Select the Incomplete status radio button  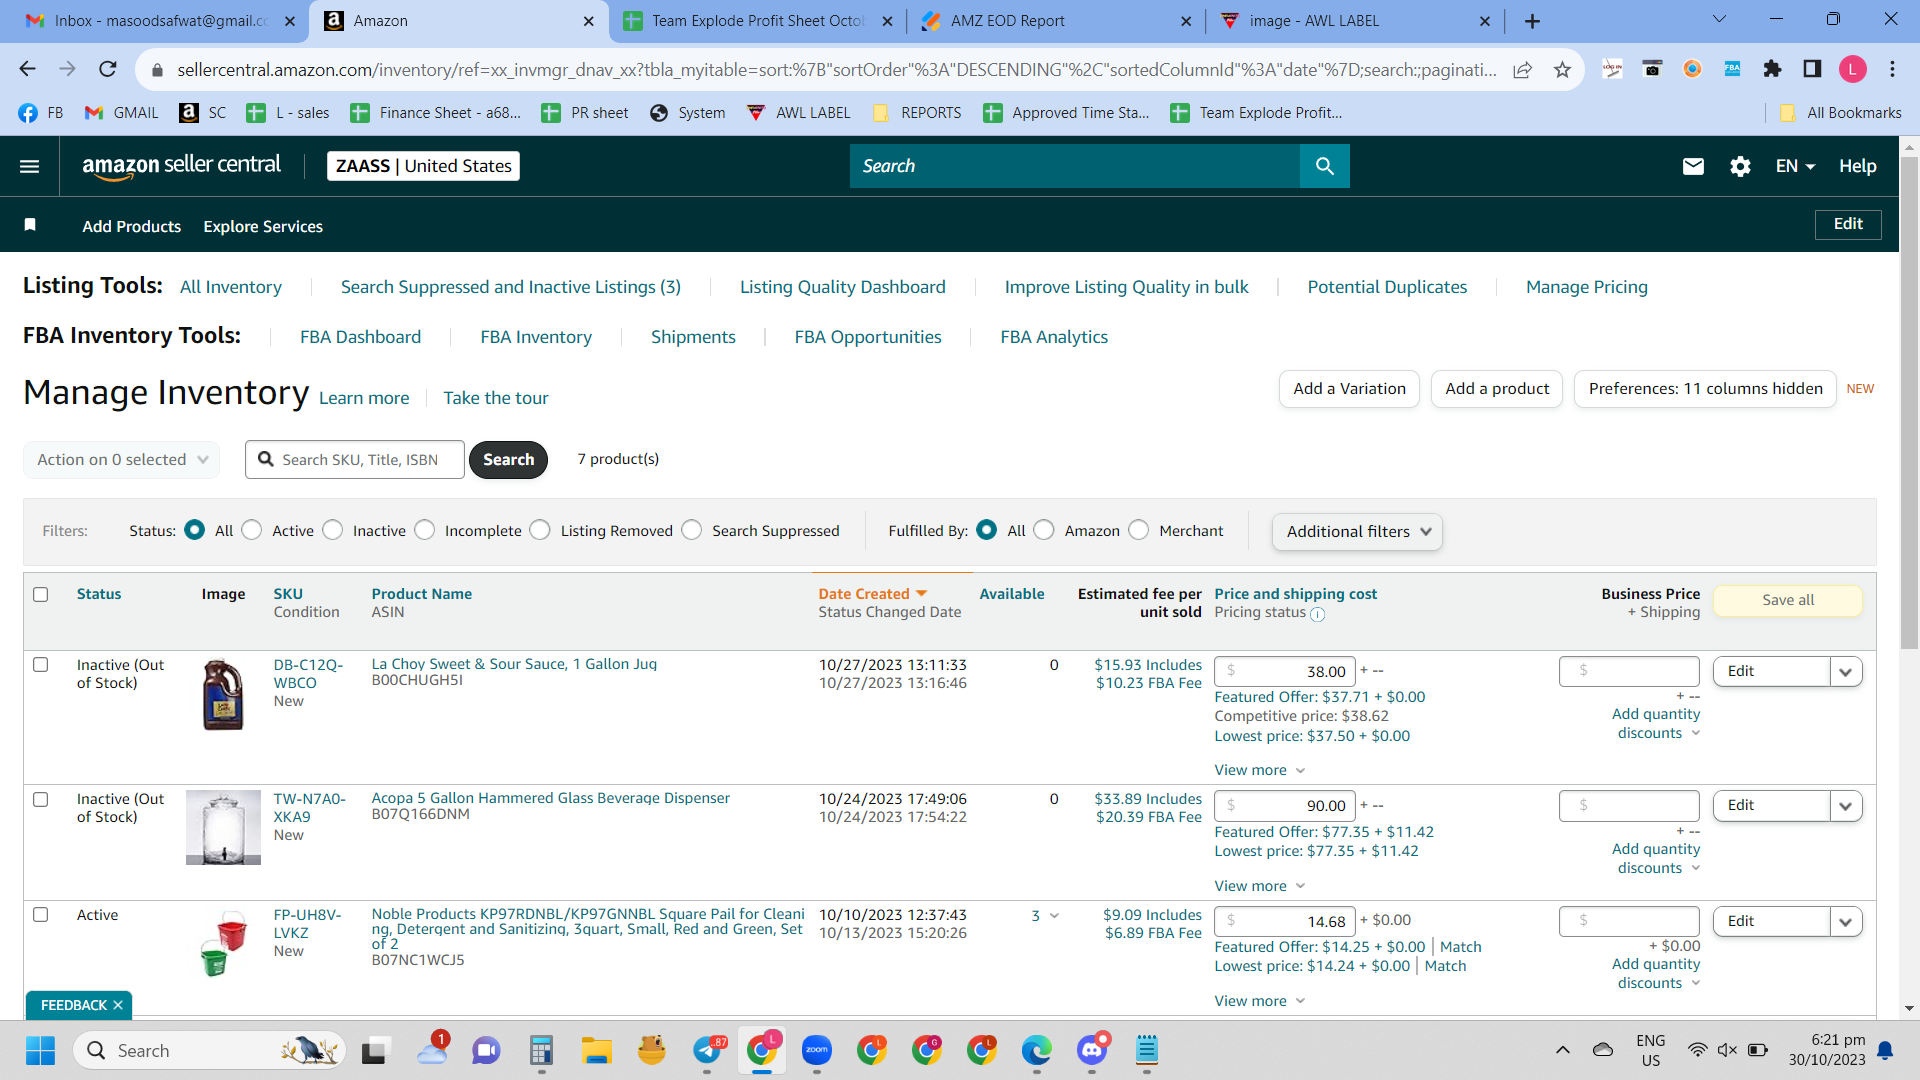click(x=425, y=530)
